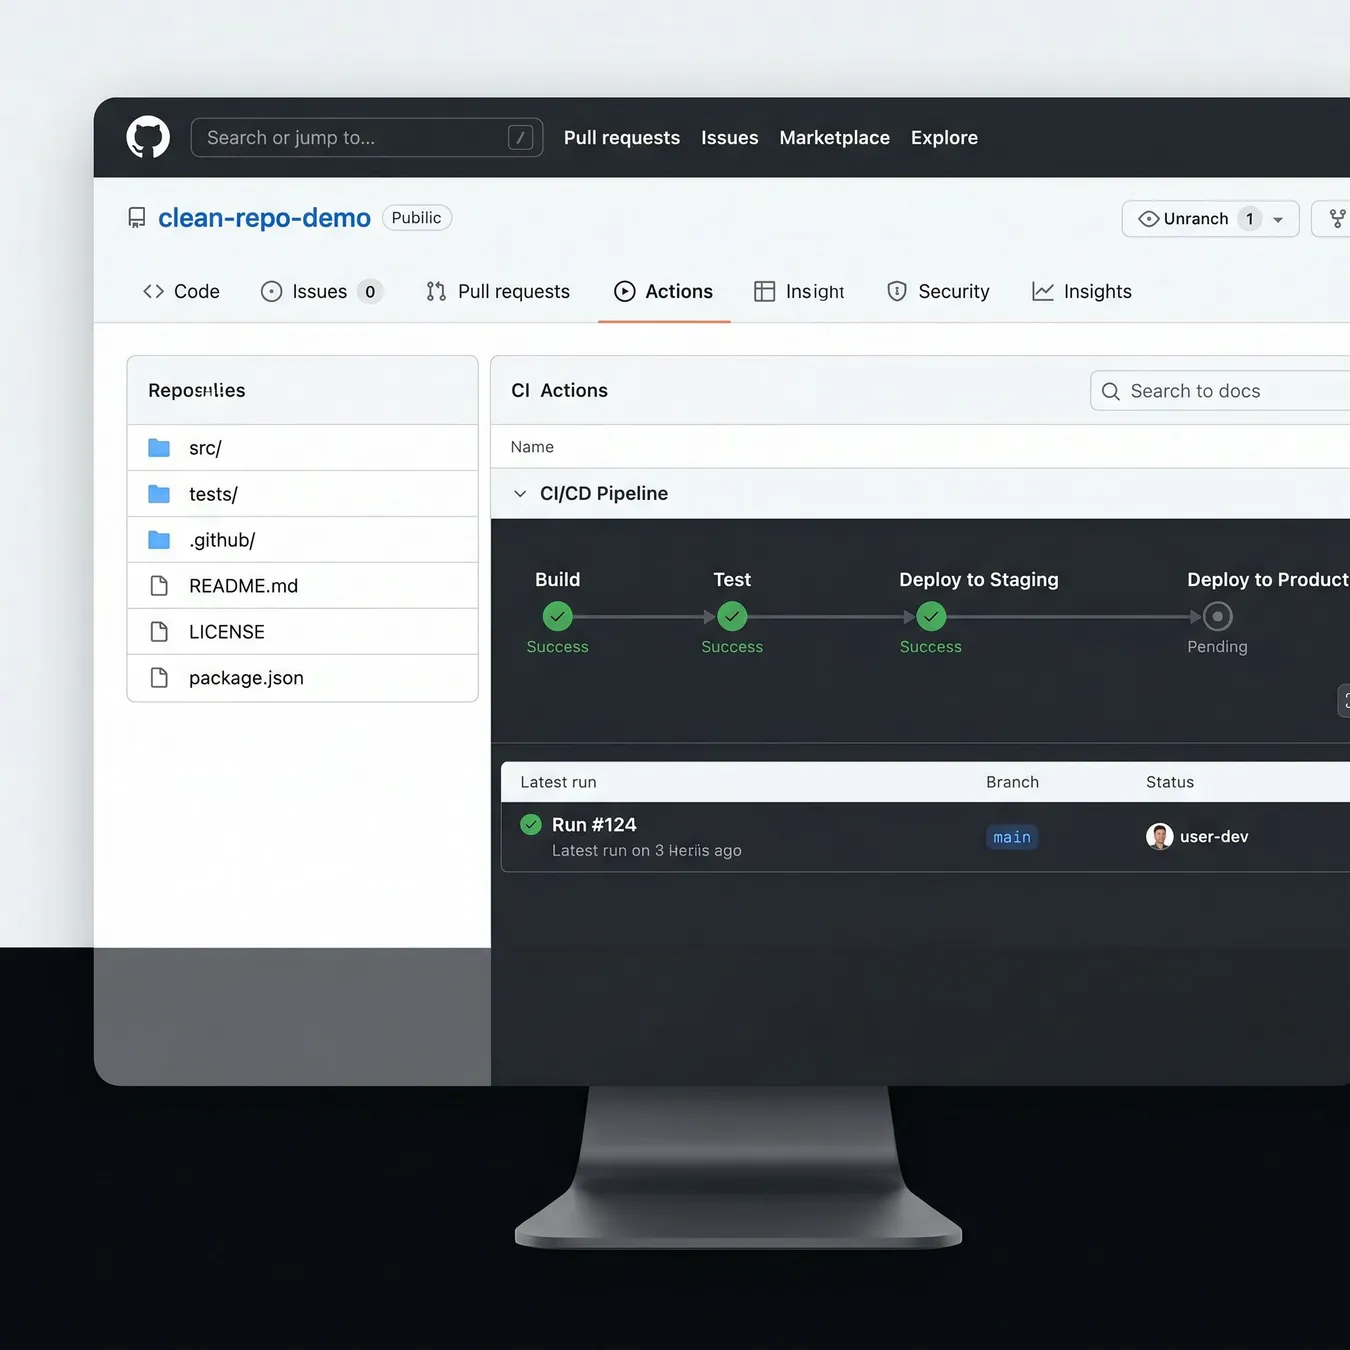This screenshot has height=1350, width=1350.
Task: Click the LICENSE file icon
Action: point(159,631)
